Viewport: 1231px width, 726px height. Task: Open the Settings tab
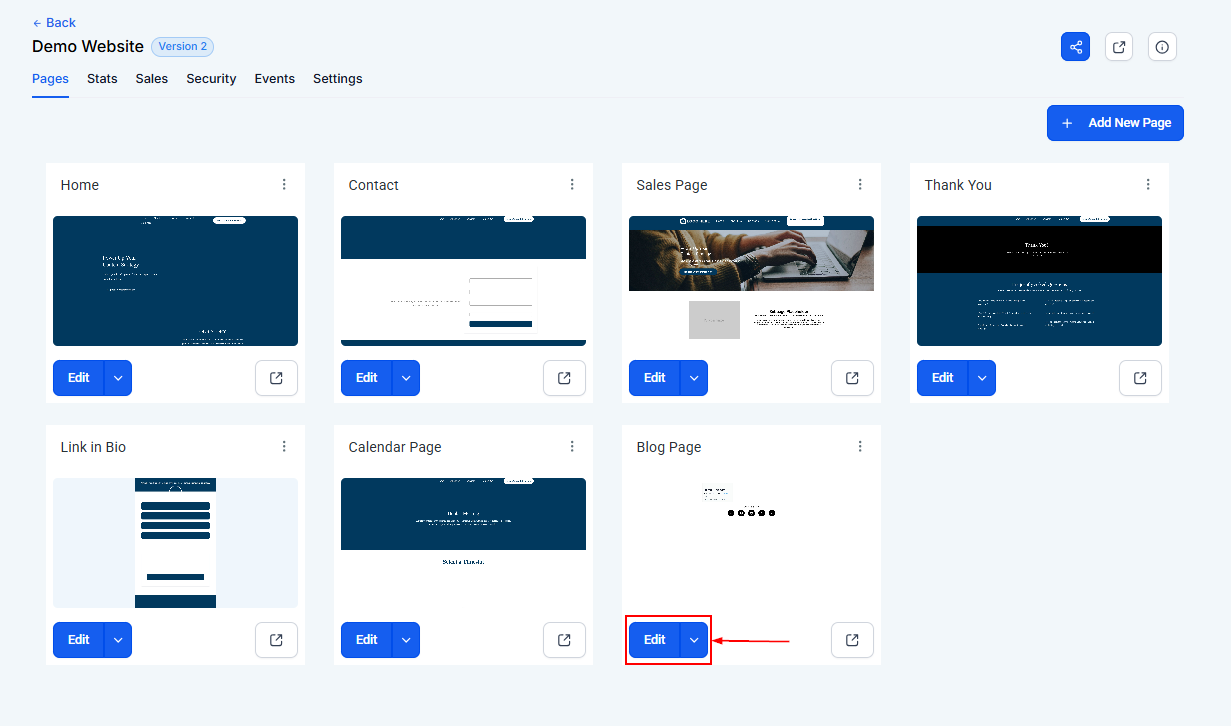click(x=337, y=79)
